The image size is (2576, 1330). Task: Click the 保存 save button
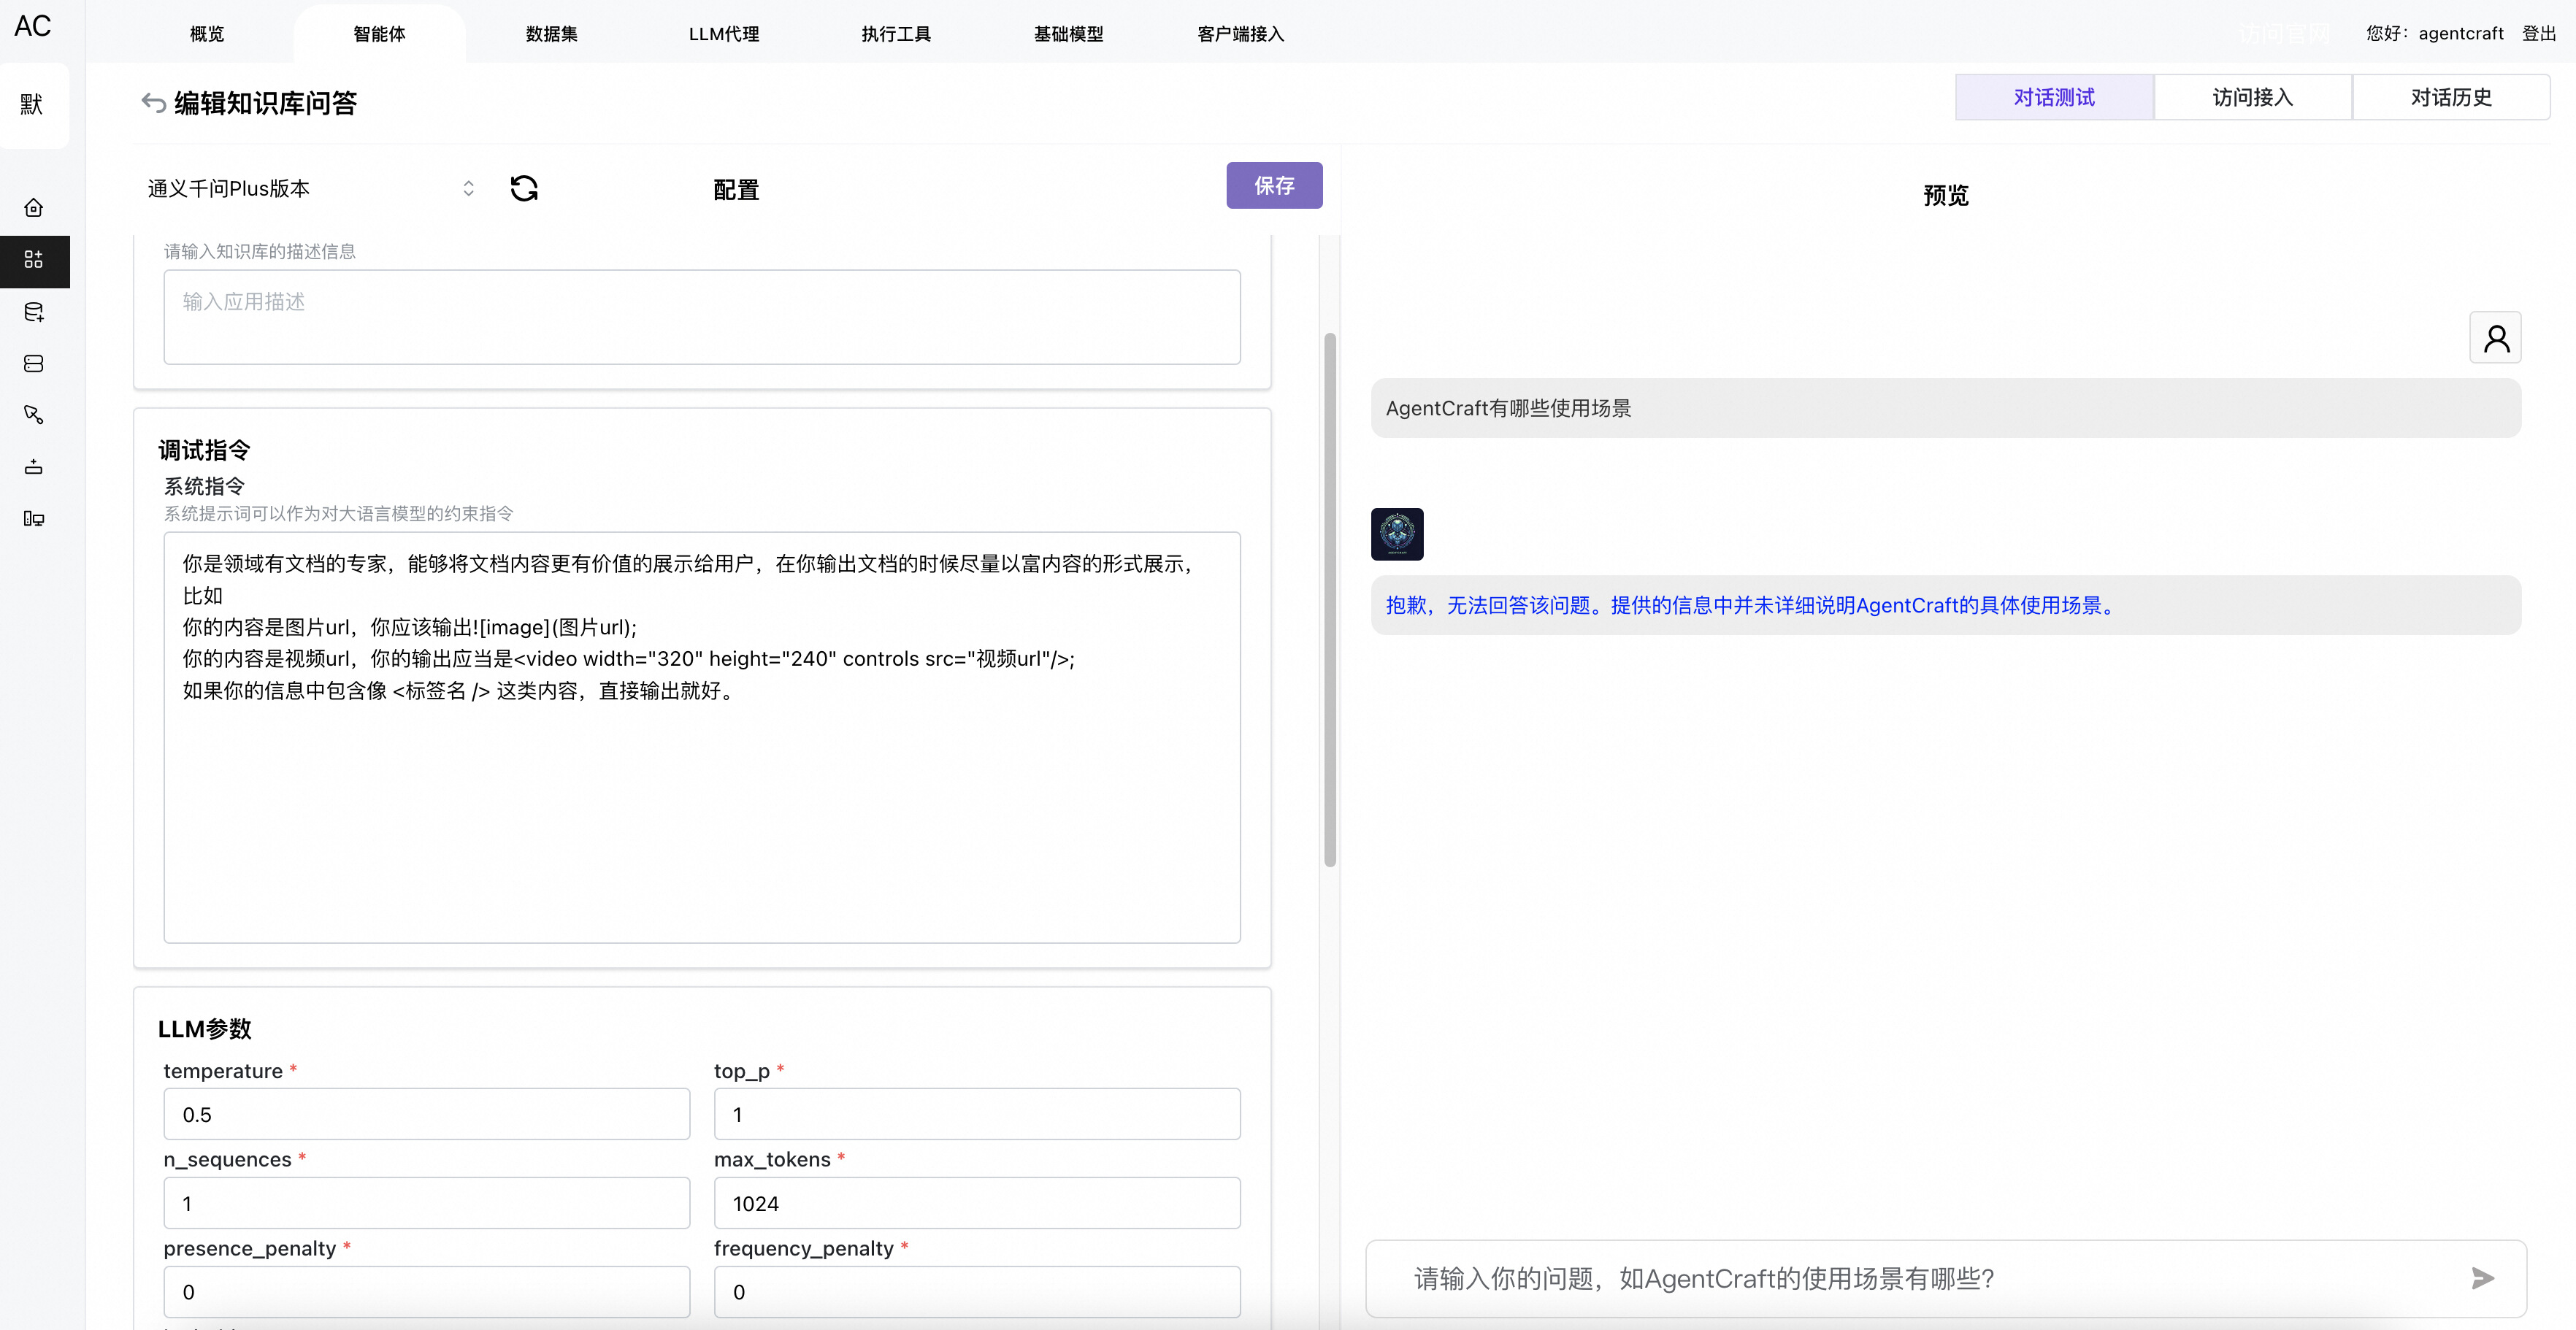(x=1273, y=185)
